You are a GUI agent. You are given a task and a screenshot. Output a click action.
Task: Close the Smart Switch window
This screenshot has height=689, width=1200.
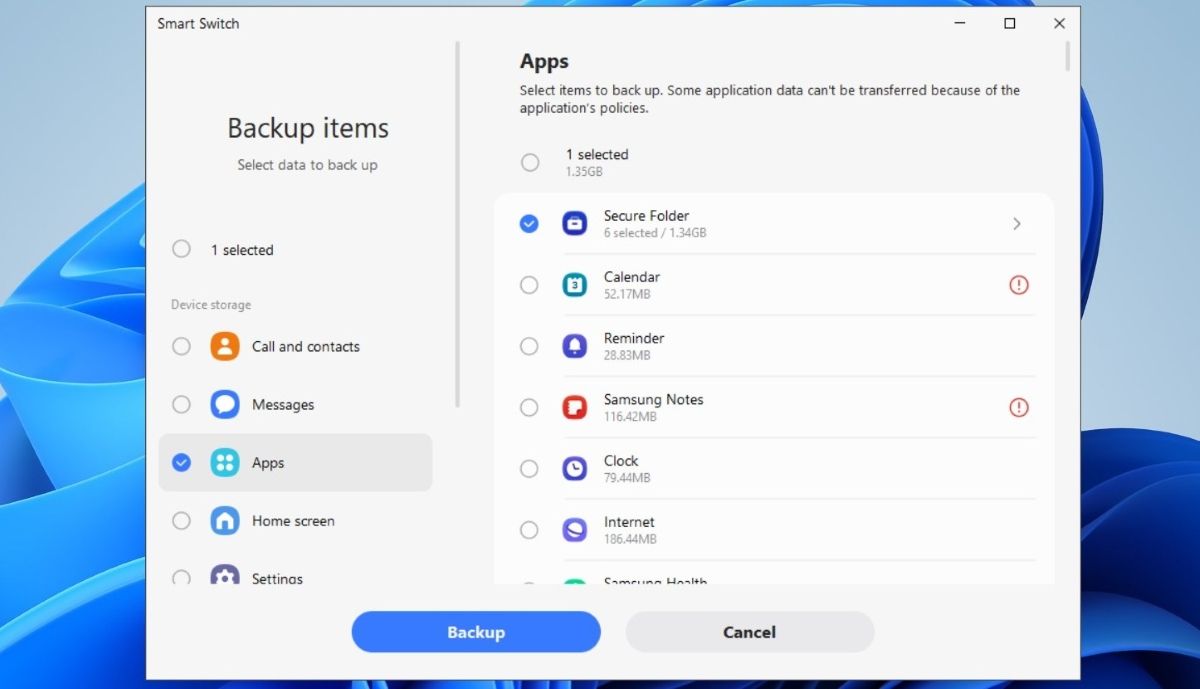point(1059,23)
